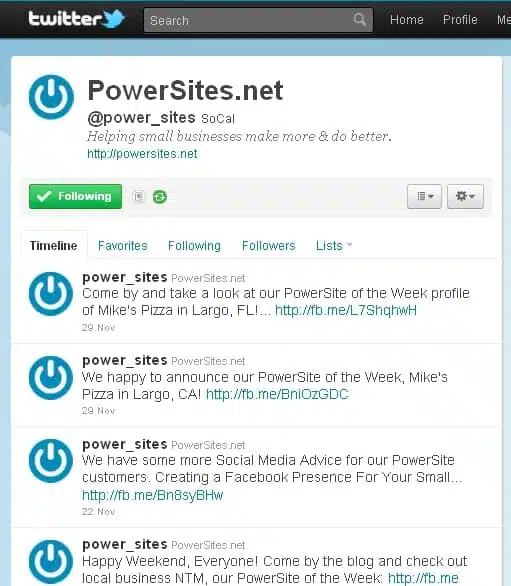Select the Following tab in profile
This screenshot has width=511, height=586.
[x=194, y=246]
